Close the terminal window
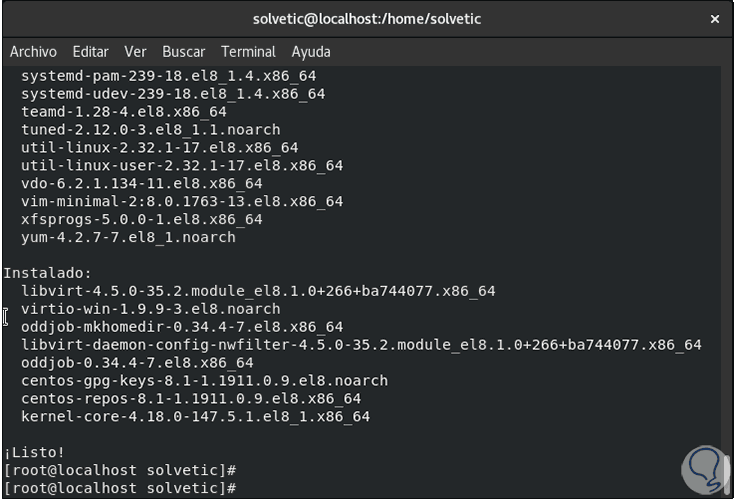737x499 pixels. (x=714, y=19)
